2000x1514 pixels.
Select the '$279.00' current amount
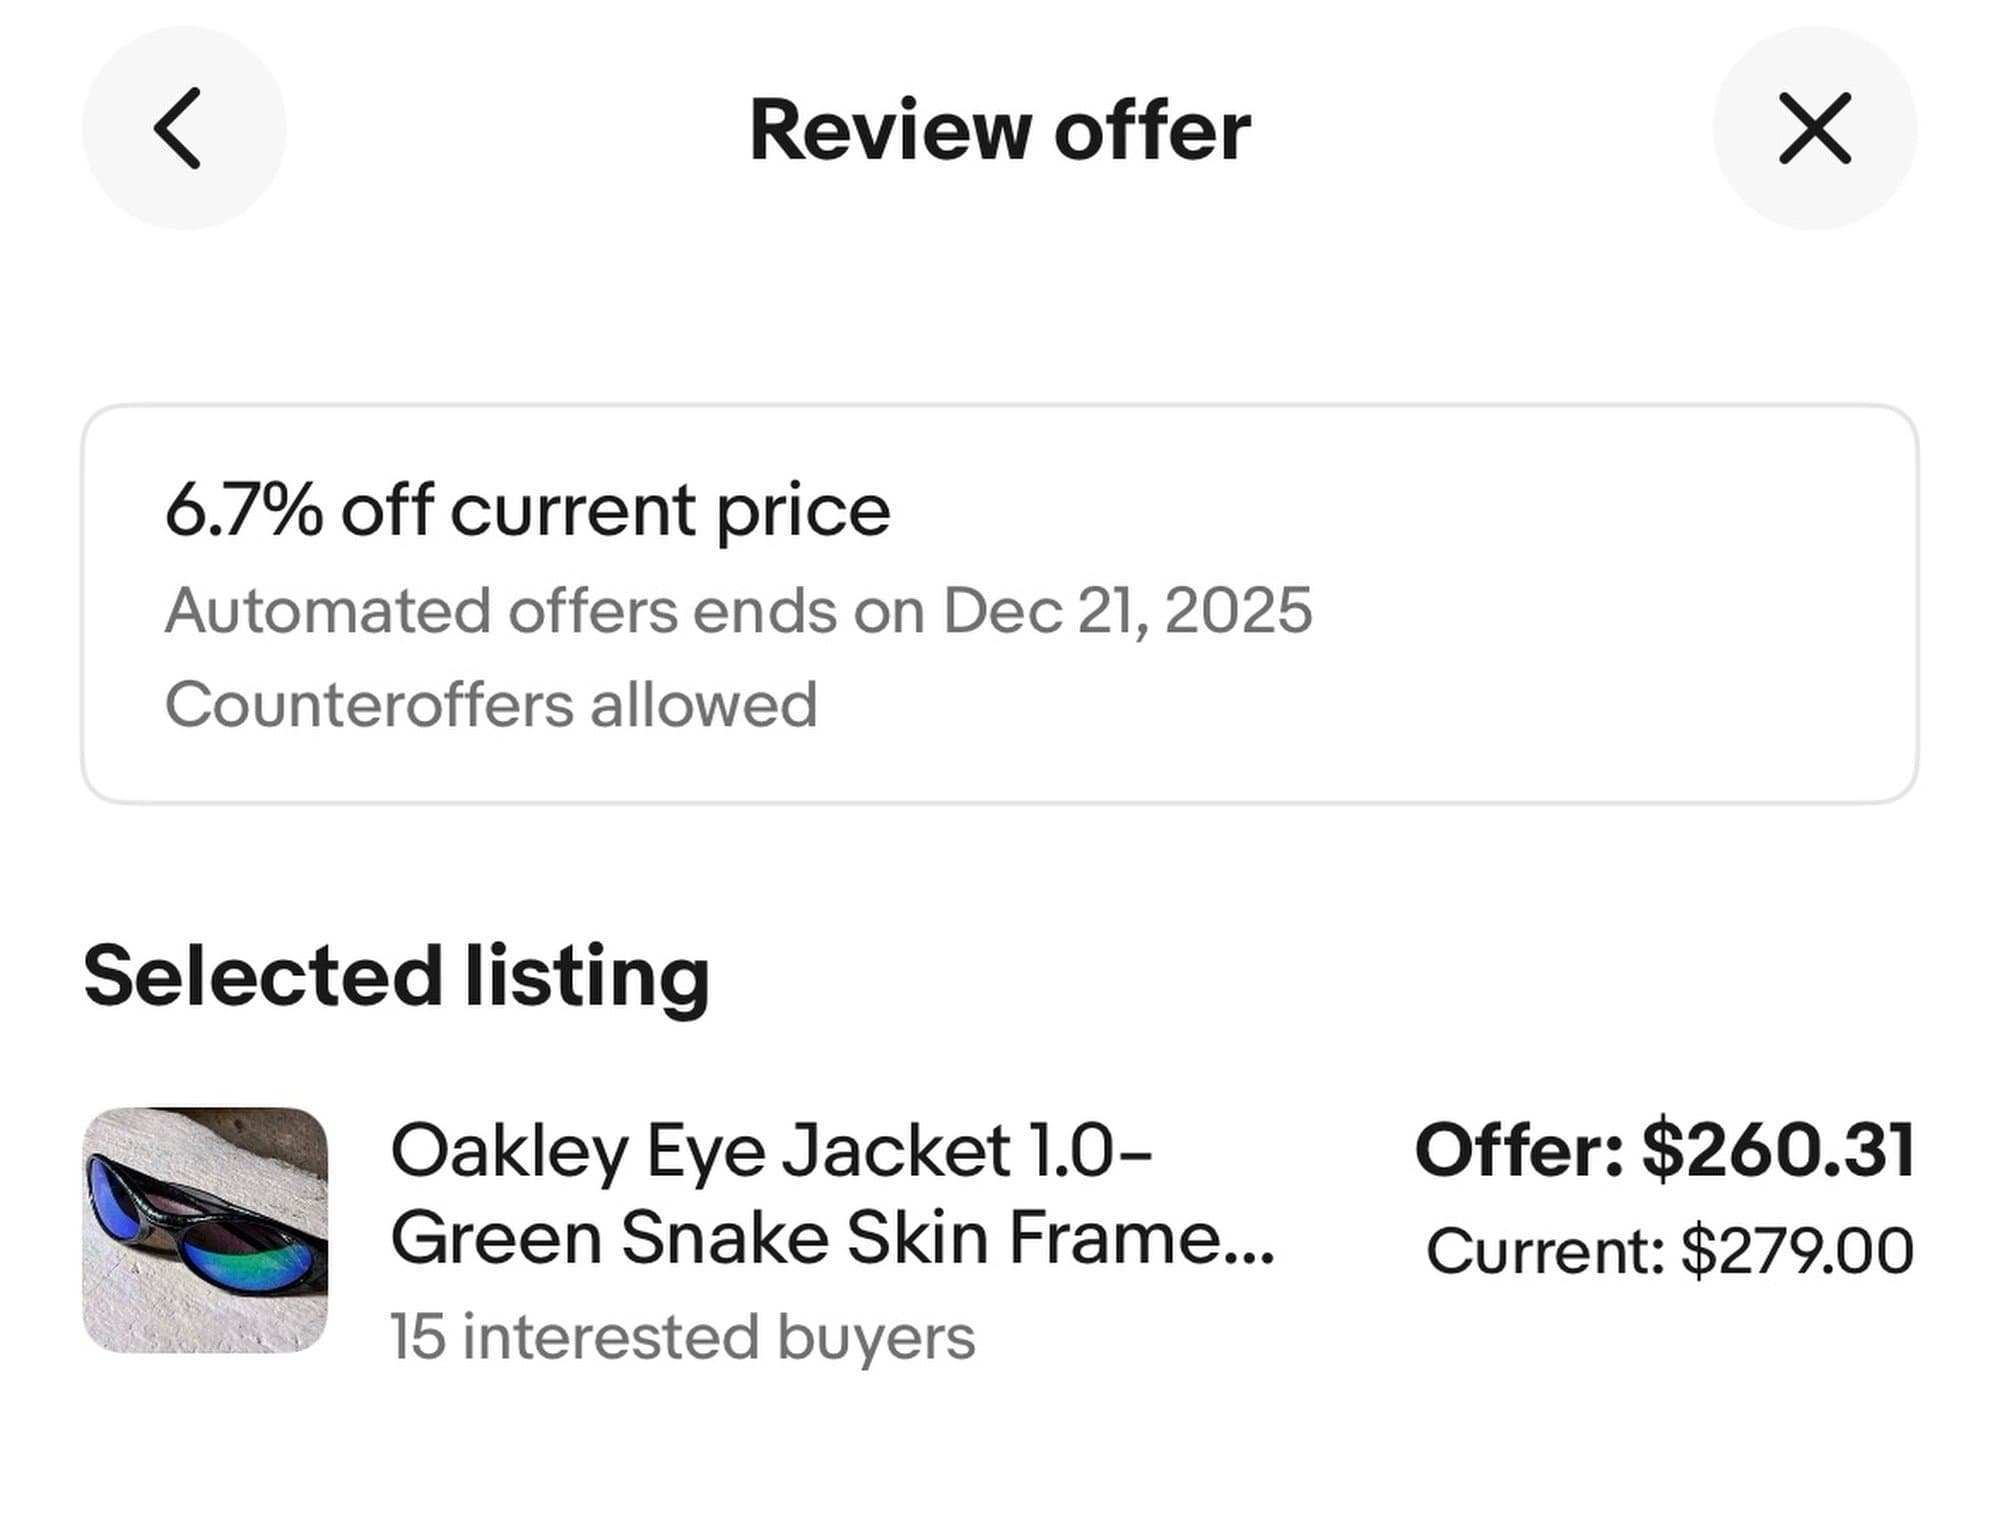tap(1797, 1251)
